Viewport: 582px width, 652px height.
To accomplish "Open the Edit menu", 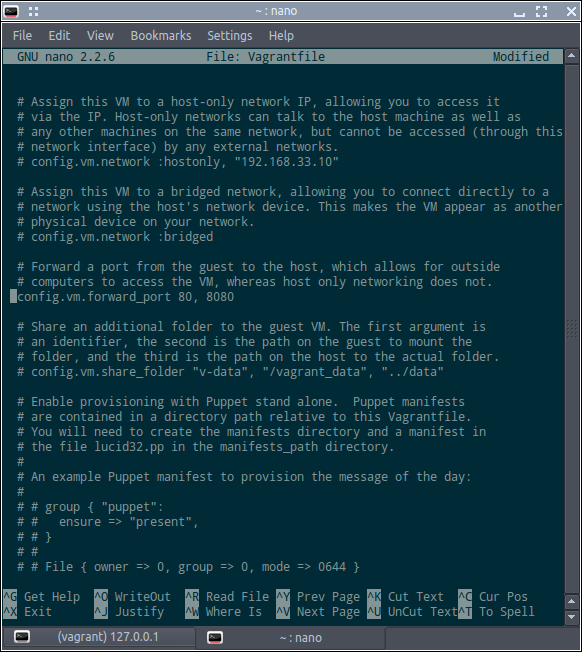I will click(59, 36).
